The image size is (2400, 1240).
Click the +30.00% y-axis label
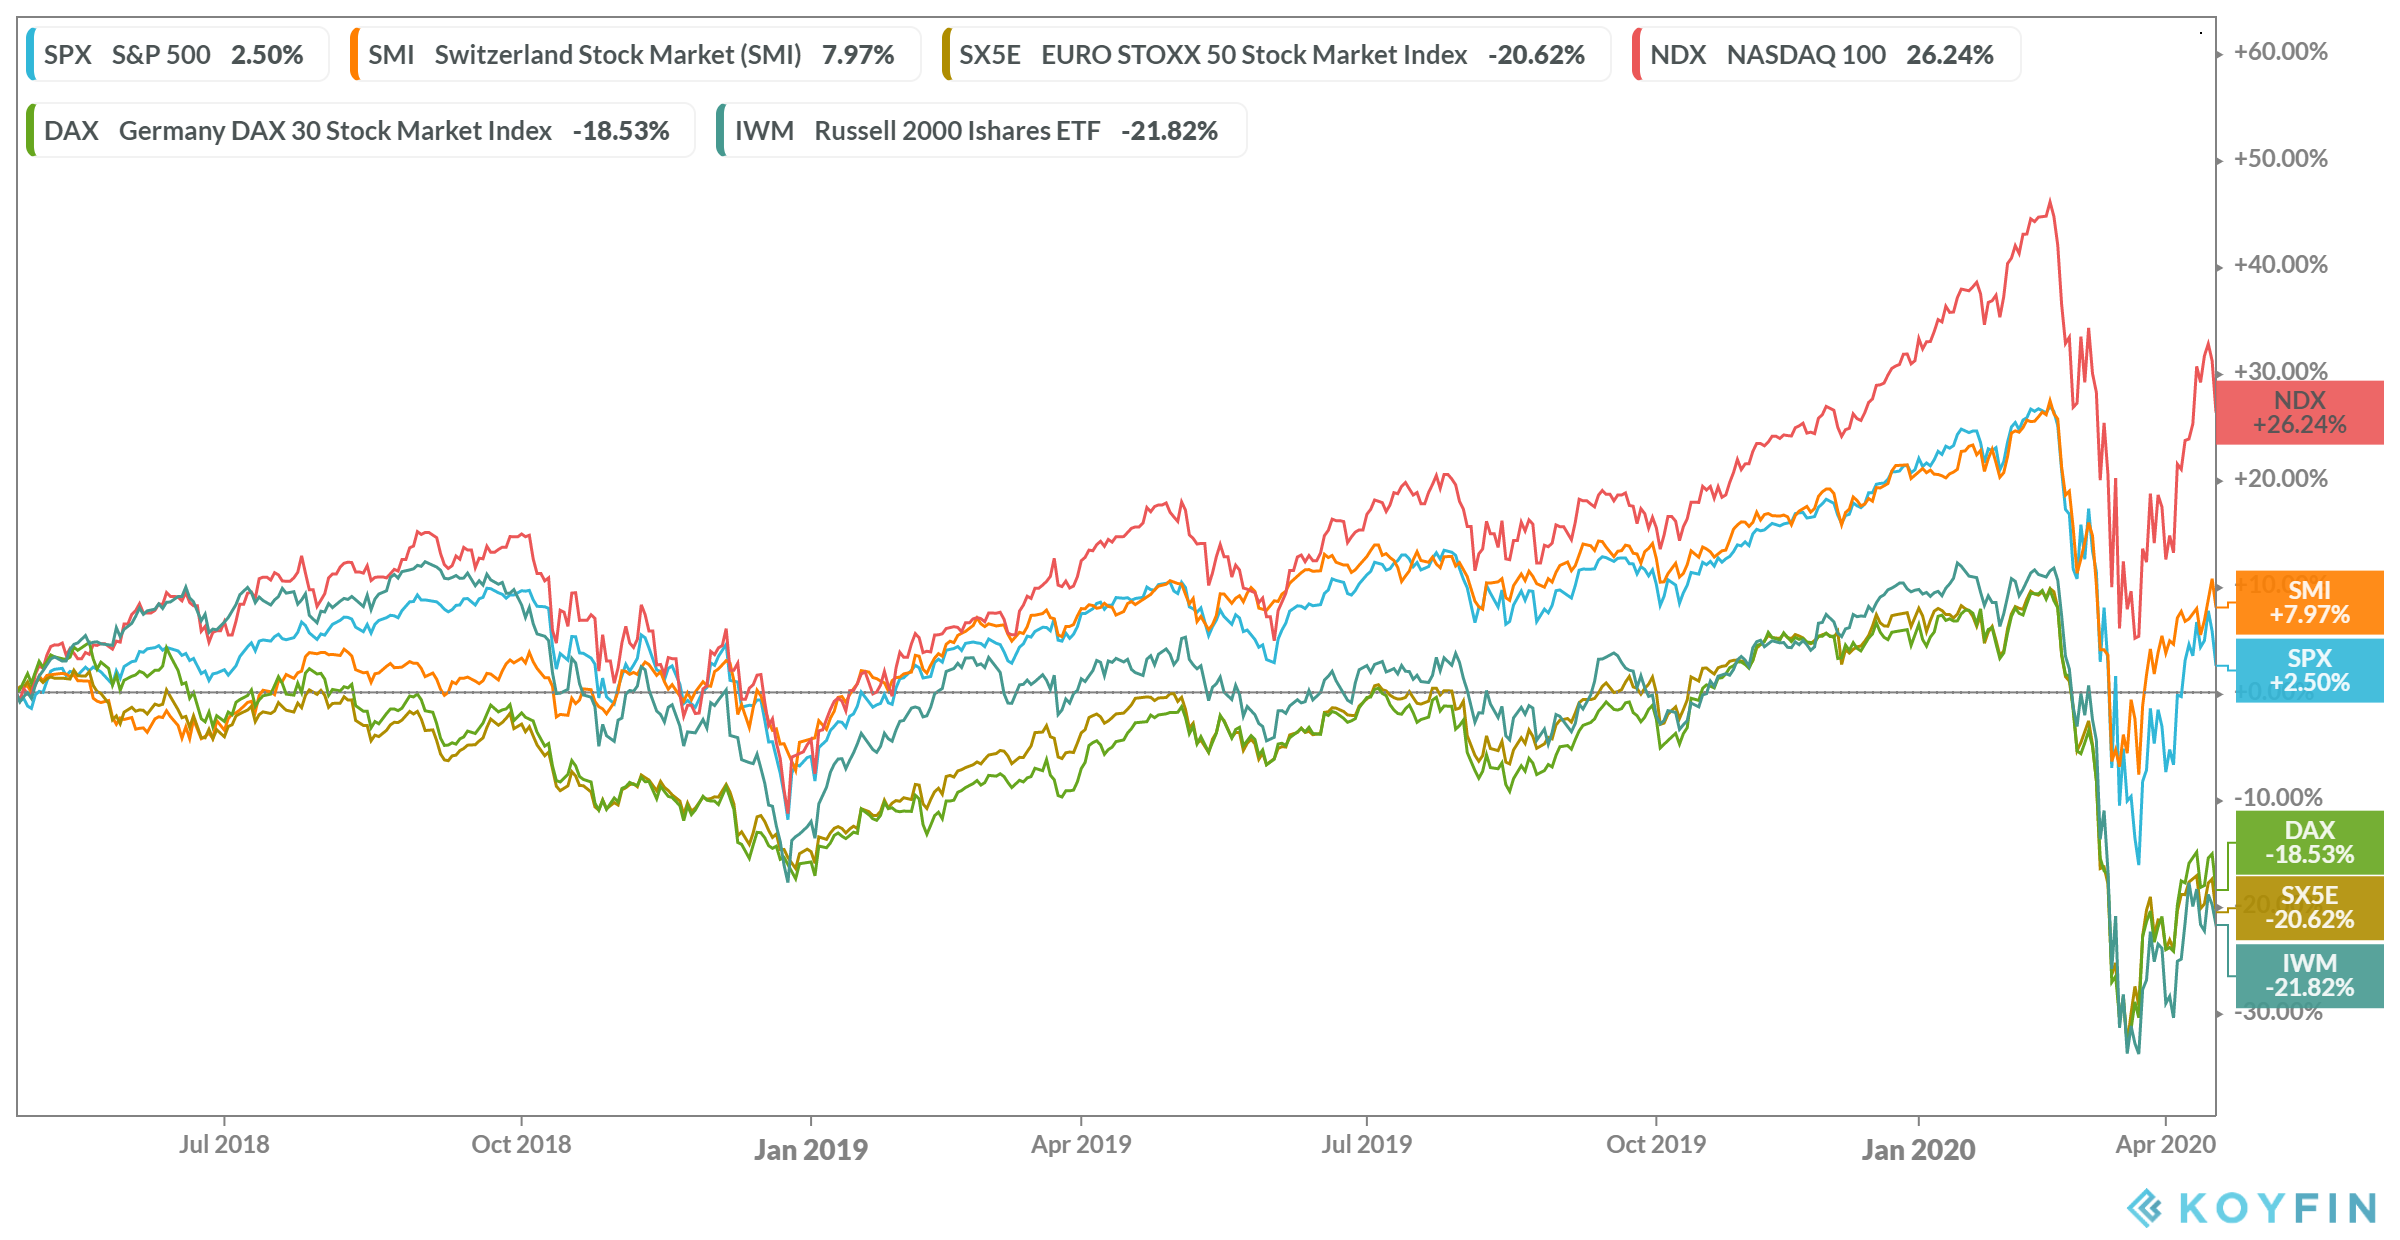point(2281,370)
